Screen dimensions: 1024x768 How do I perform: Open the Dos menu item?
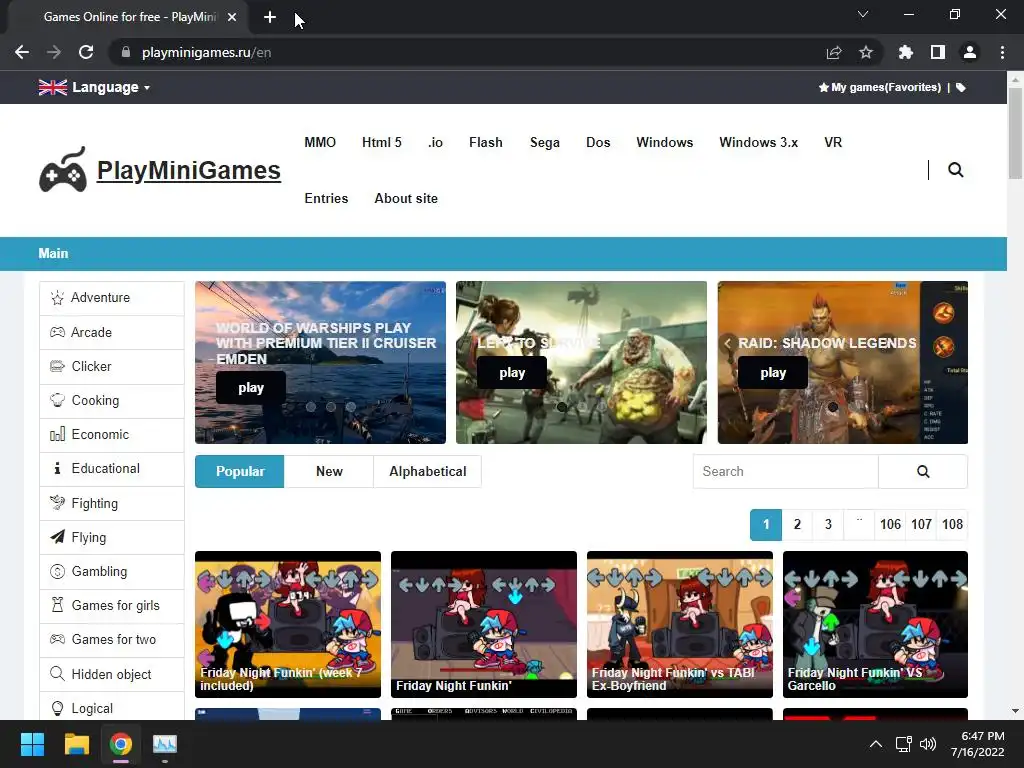pyautogui.click(x=598, y=142)
